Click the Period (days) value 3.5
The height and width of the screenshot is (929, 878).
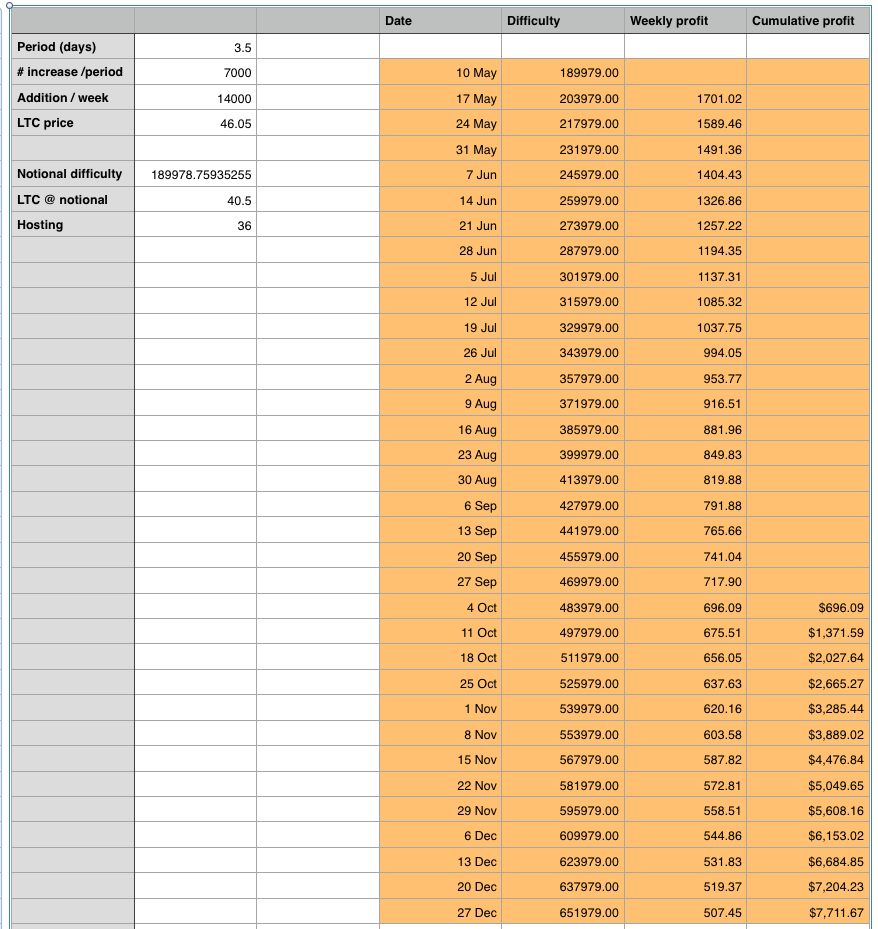(196, 46)
